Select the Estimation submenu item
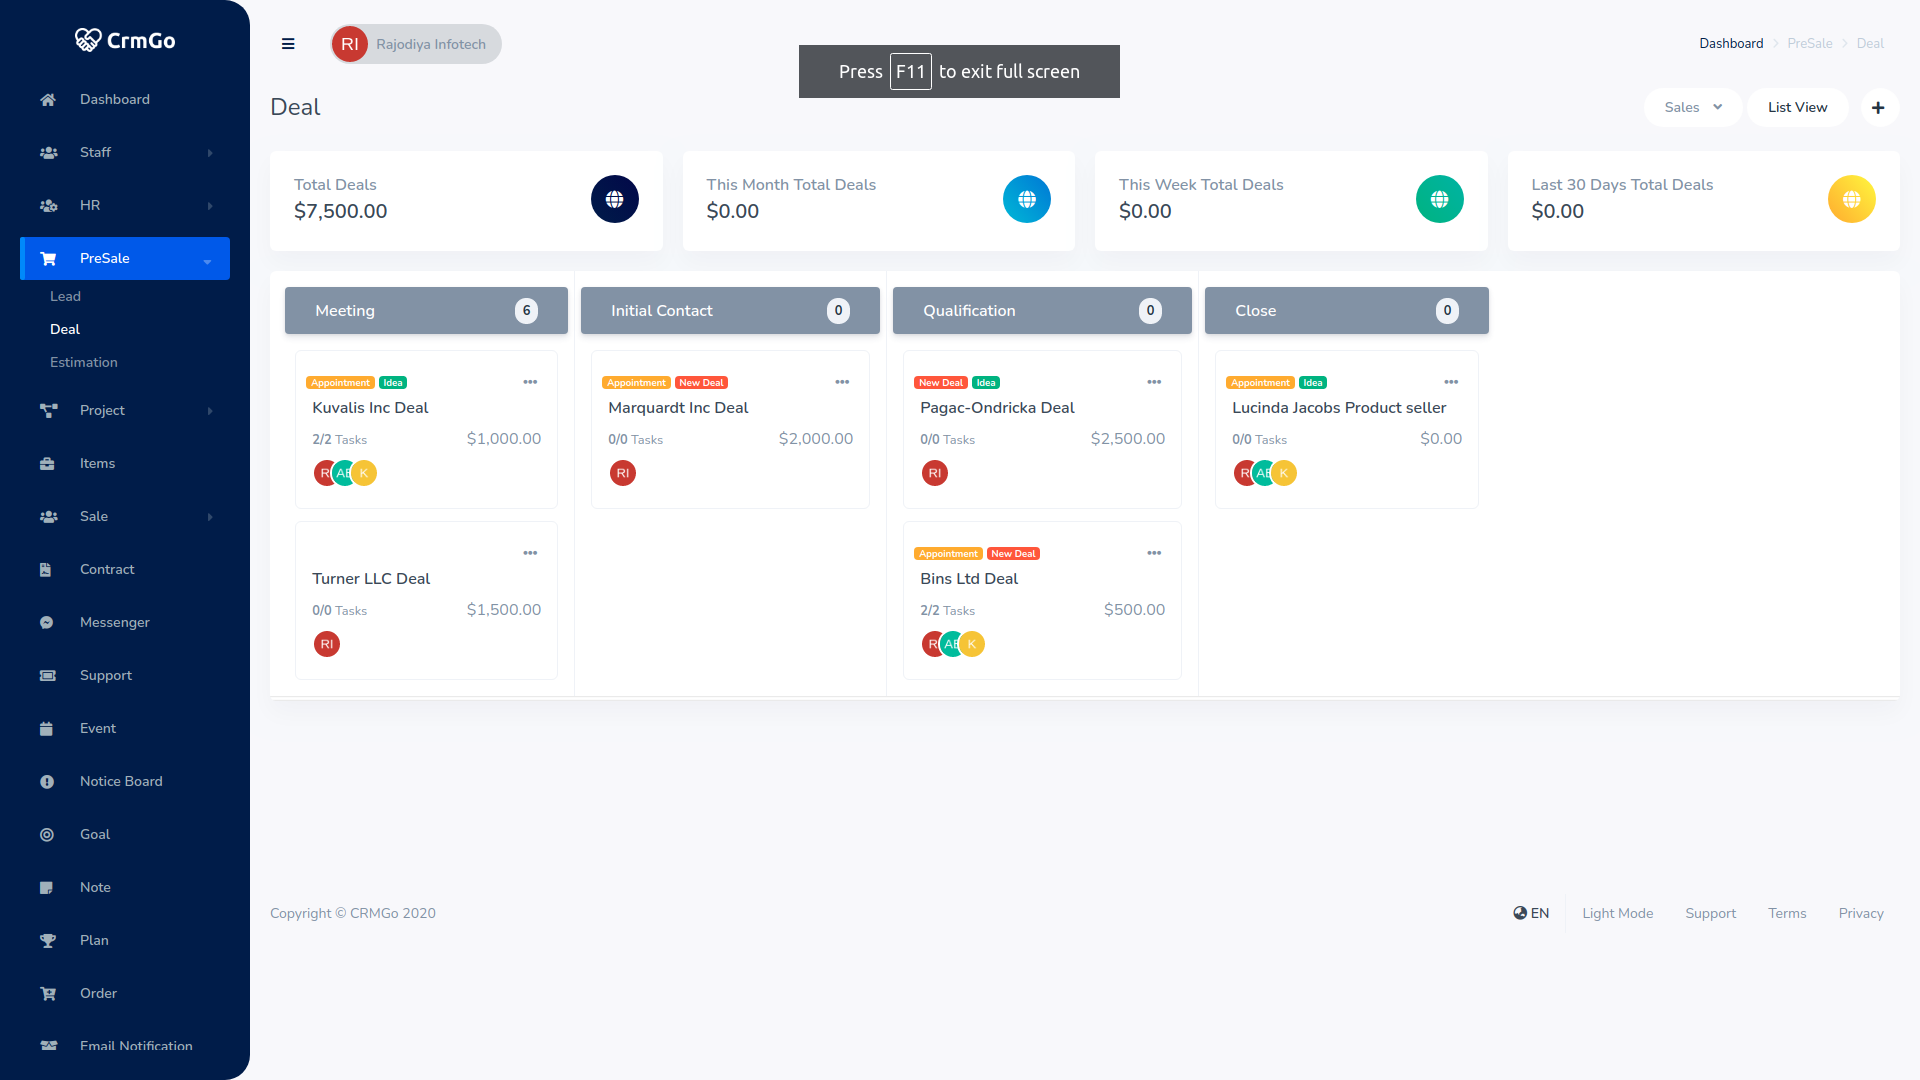The image size is (1920, 1080). (84, 363)
